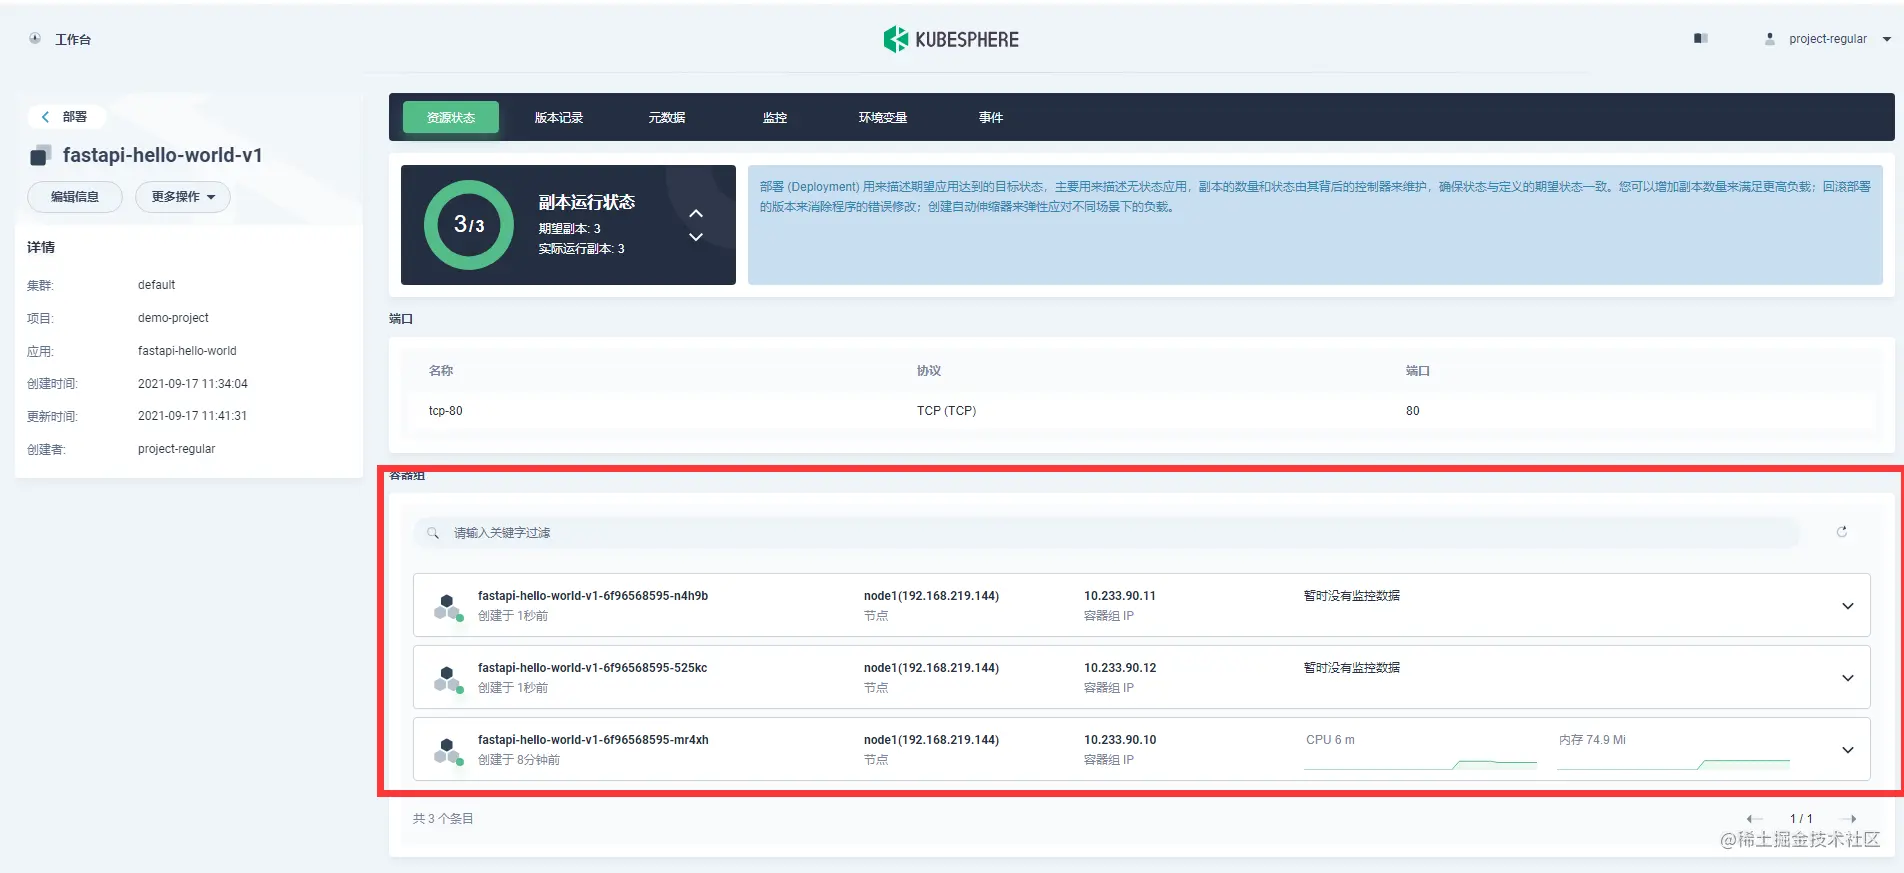
Task: Click the pod icon for 525kc
Action: (448, 678)
